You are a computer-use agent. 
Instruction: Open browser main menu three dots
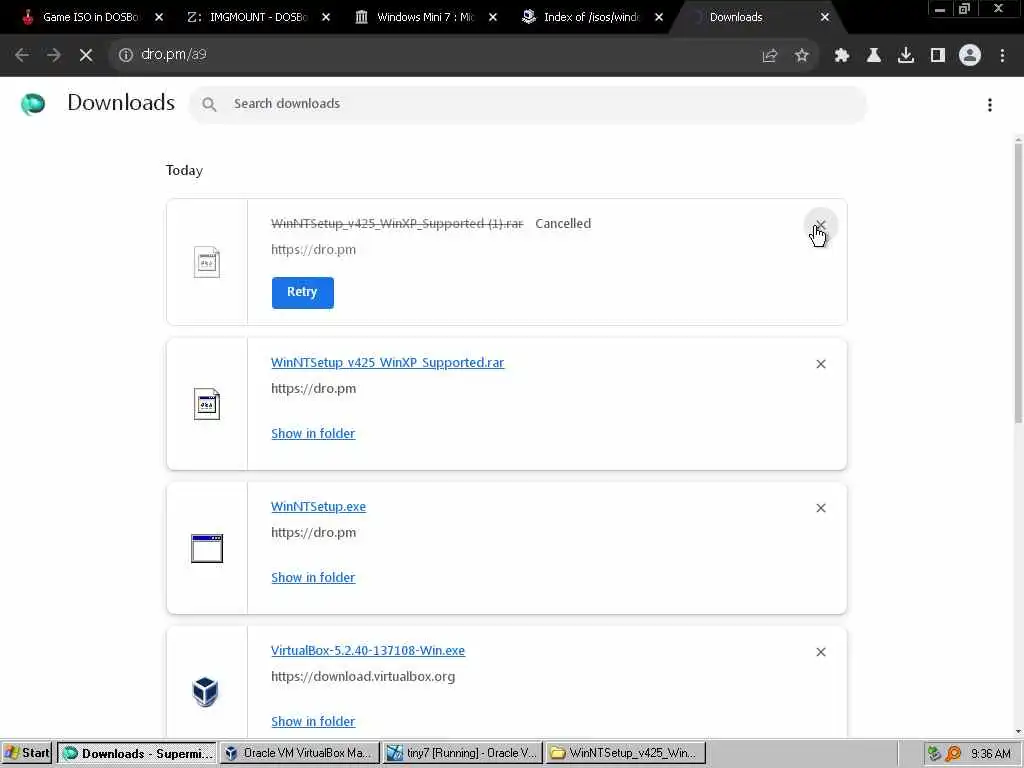click(x=1002, y=56)
